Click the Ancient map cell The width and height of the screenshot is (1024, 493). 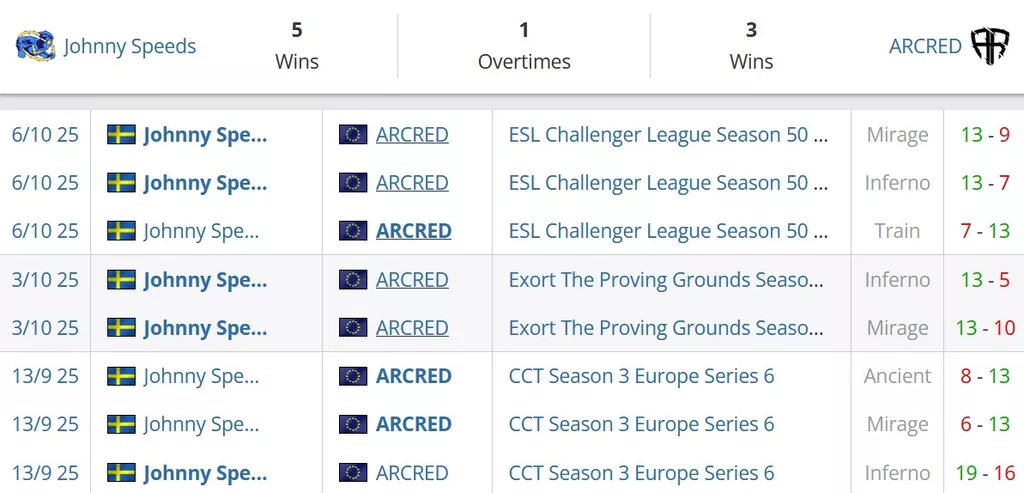tap(897, 376)
